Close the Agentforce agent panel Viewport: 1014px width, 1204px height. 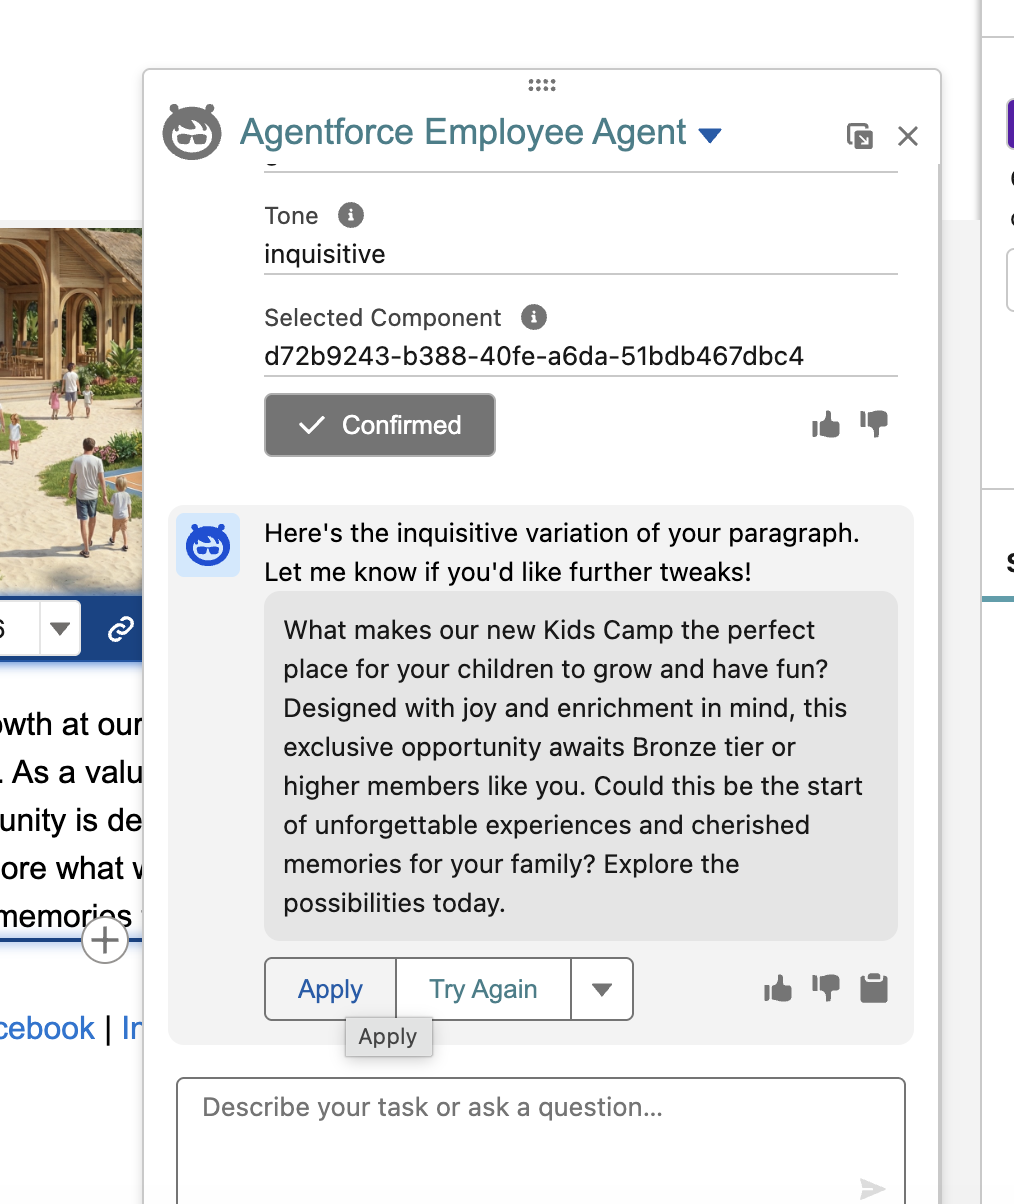(x=908, y=136)
